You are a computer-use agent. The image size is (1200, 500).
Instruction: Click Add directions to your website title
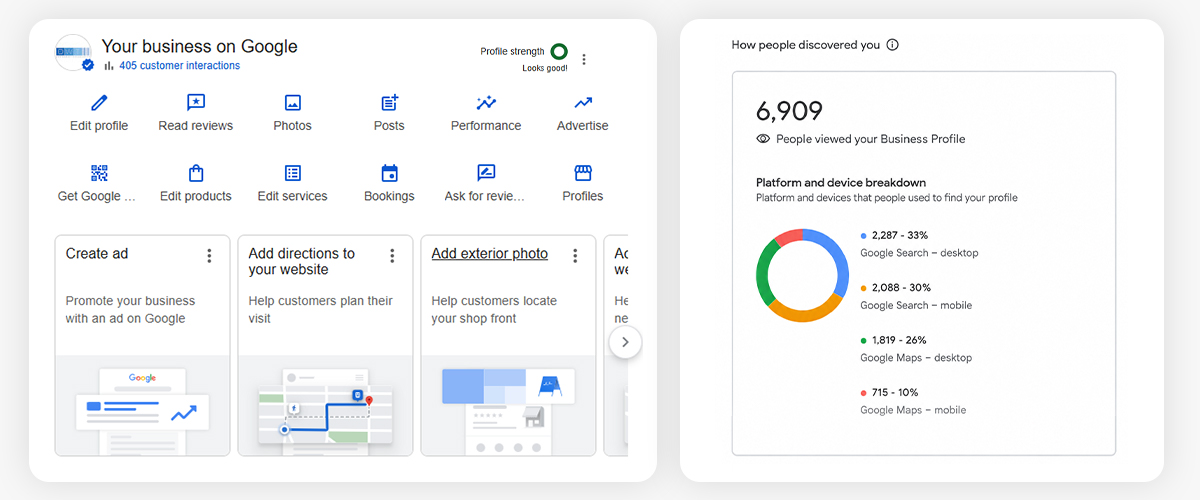[x=301, y=262]
